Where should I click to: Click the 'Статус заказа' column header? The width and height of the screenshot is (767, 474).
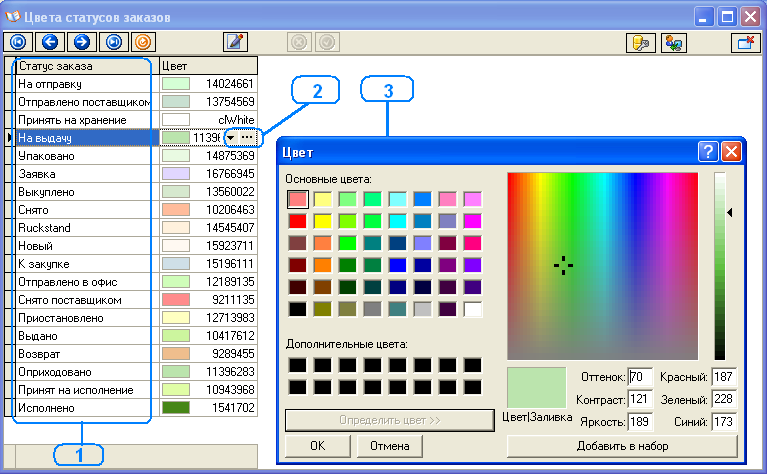click(x=85, y=66)
